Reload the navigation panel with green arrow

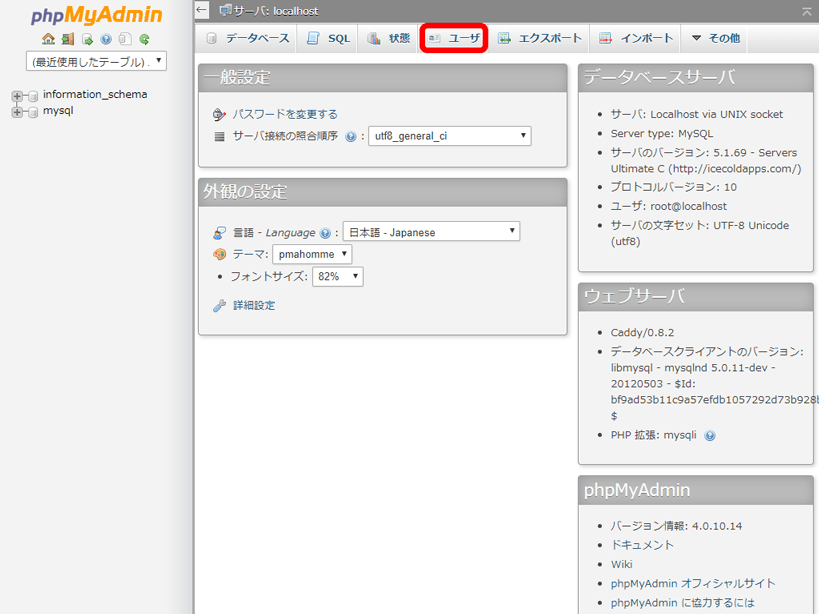point(144,39)
